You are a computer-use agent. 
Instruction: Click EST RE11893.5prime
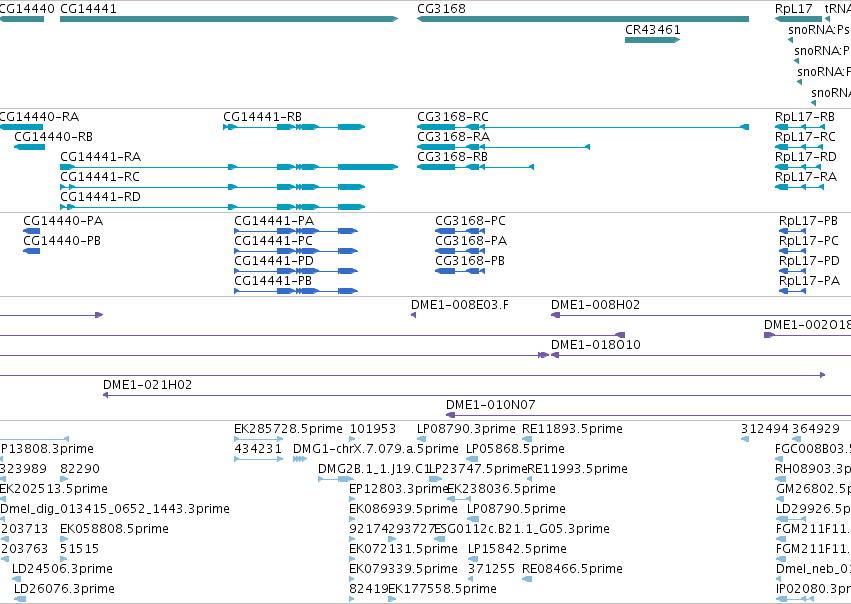[x=527, y=439]
